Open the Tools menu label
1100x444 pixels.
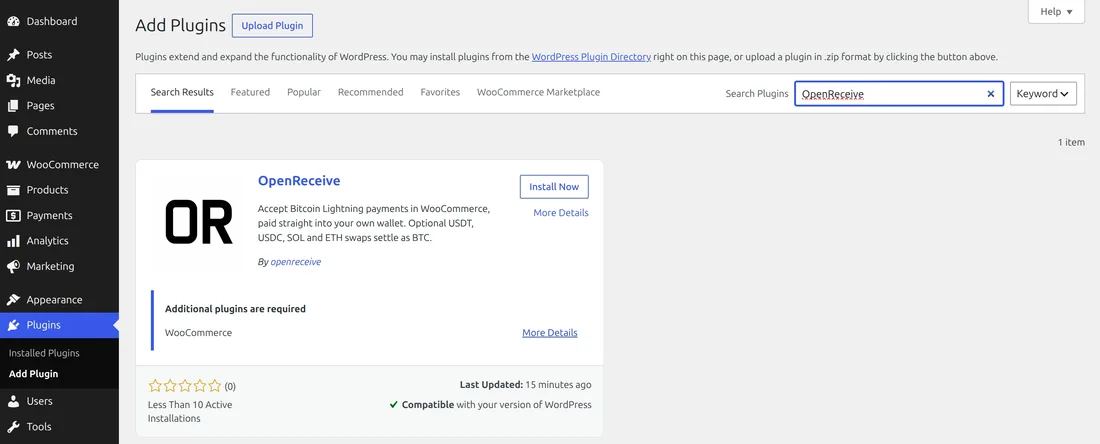tap(39, 426)
